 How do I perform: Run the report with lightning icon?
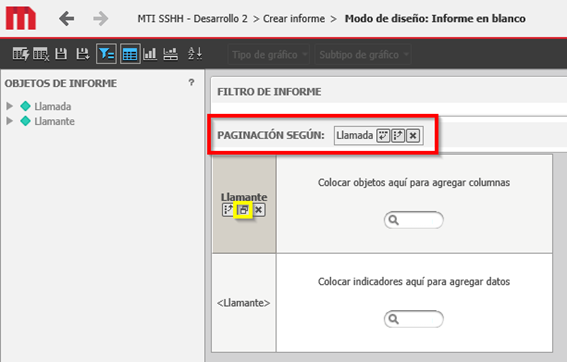pyautogui.click(x=21, y=54)
